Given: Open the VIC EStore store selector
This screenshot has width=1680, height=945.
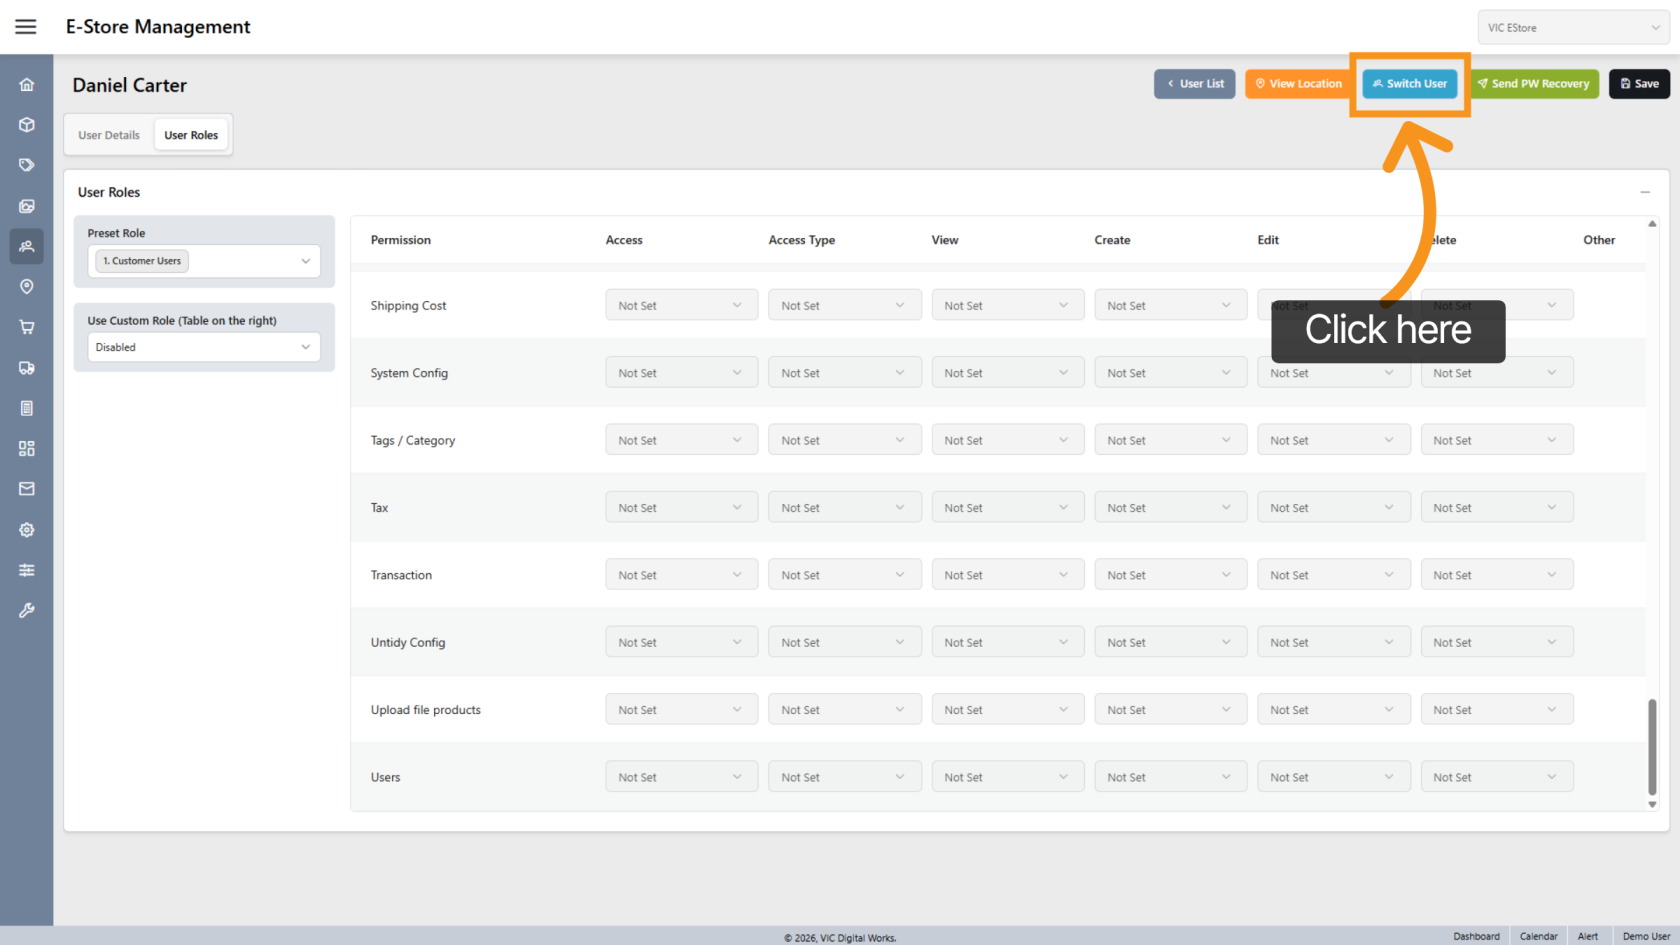Looking at the screenshot, I should pyautogui.click(x=1572, y=28).
